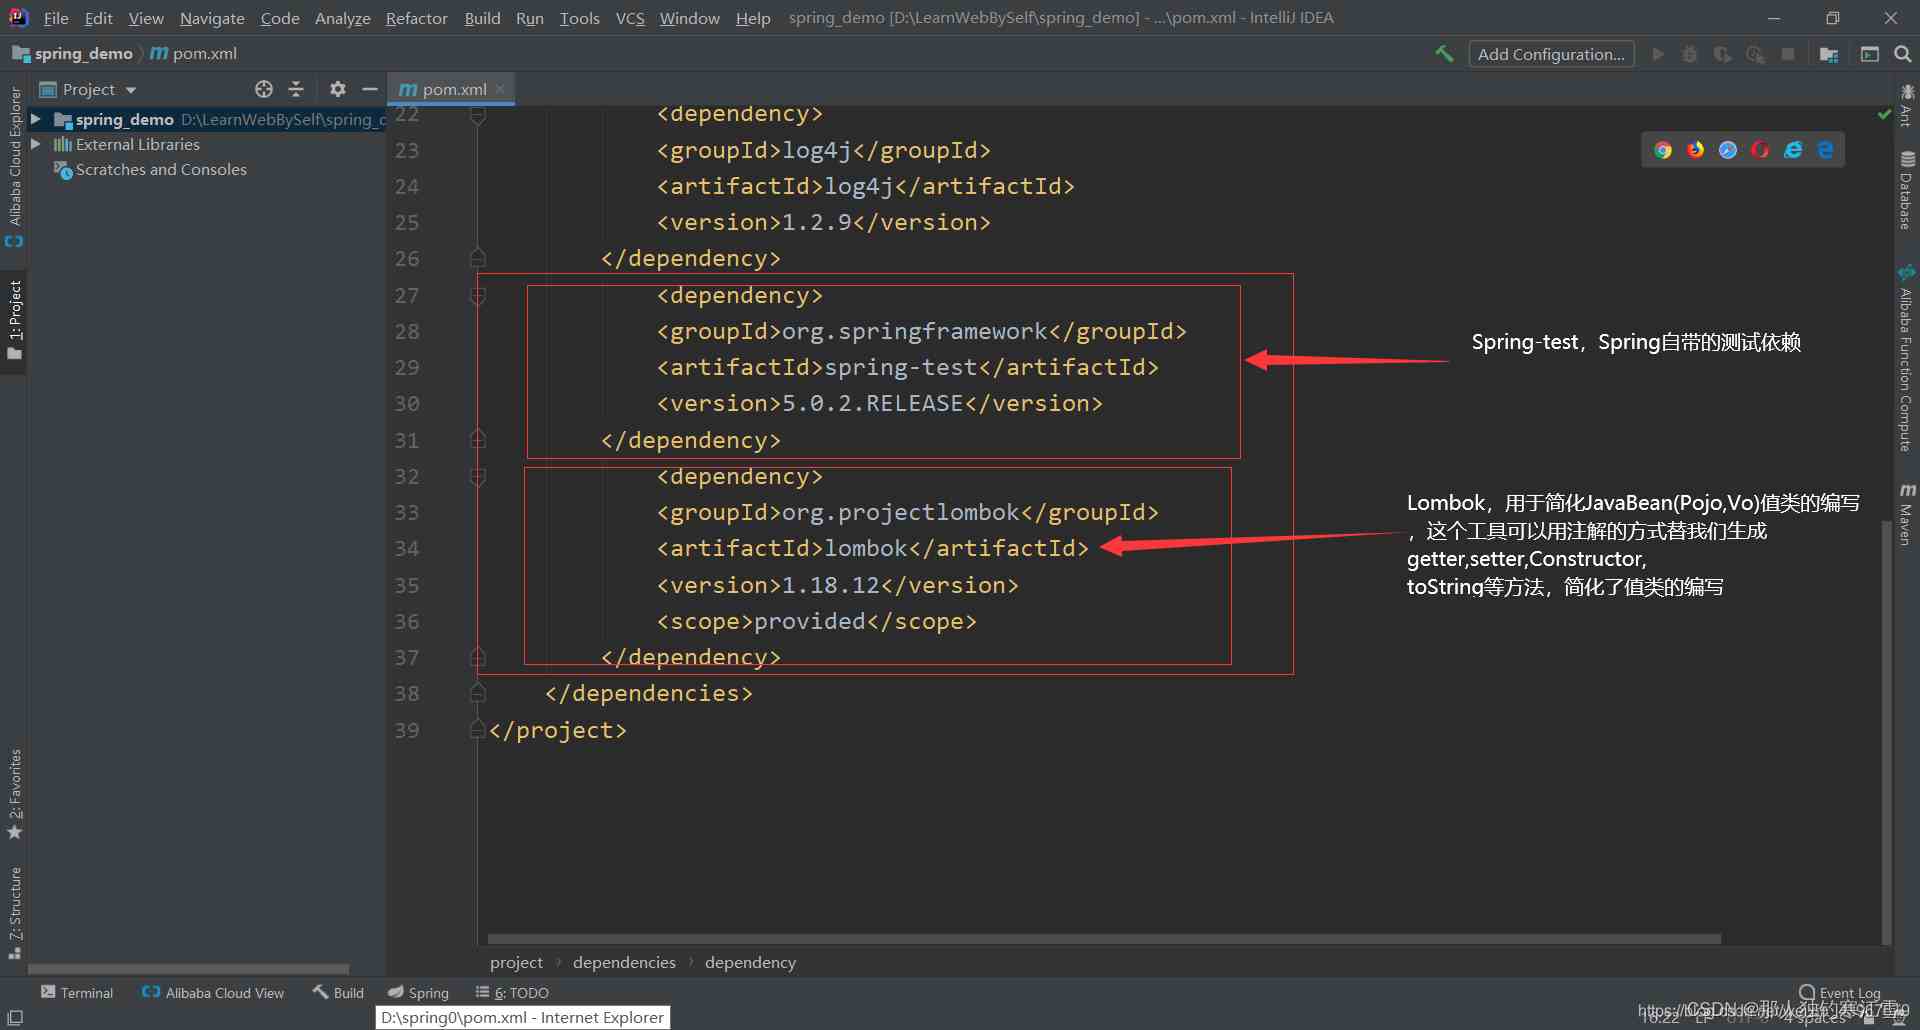
Task: Toggle the Maven side panel
Action: coord(1907,515)
